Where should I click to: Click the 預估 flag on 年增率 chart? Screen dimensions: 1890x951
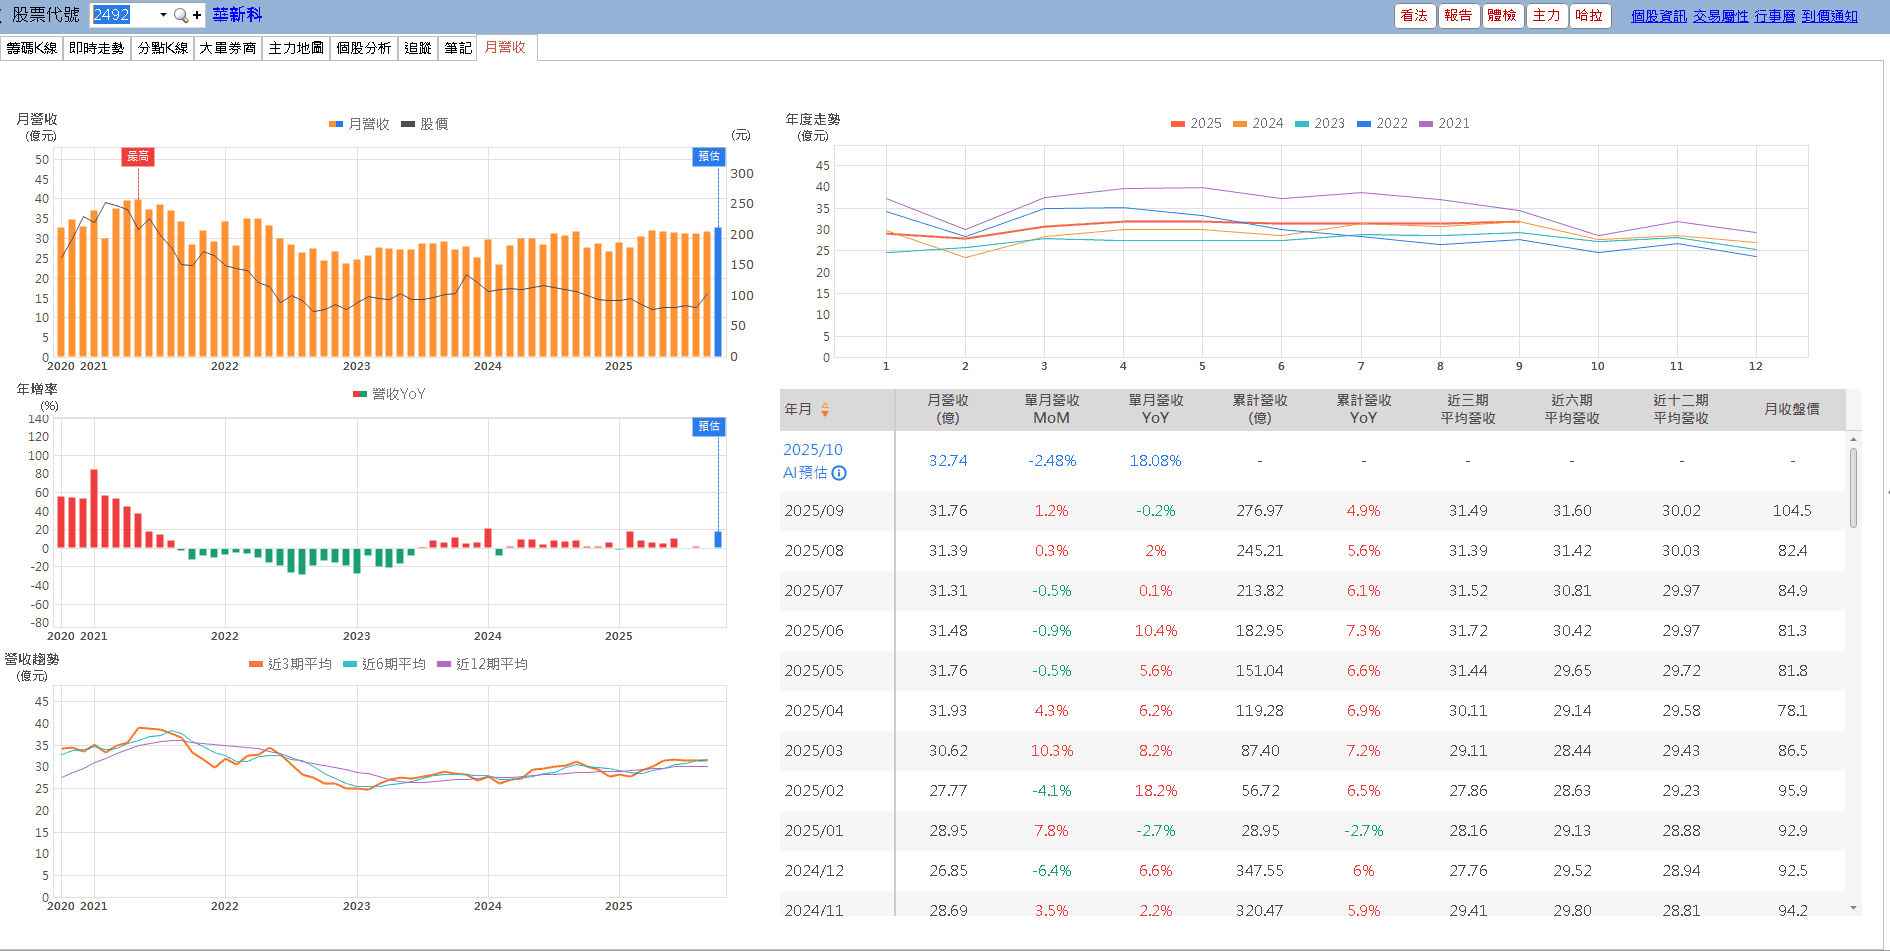(708, 426)
